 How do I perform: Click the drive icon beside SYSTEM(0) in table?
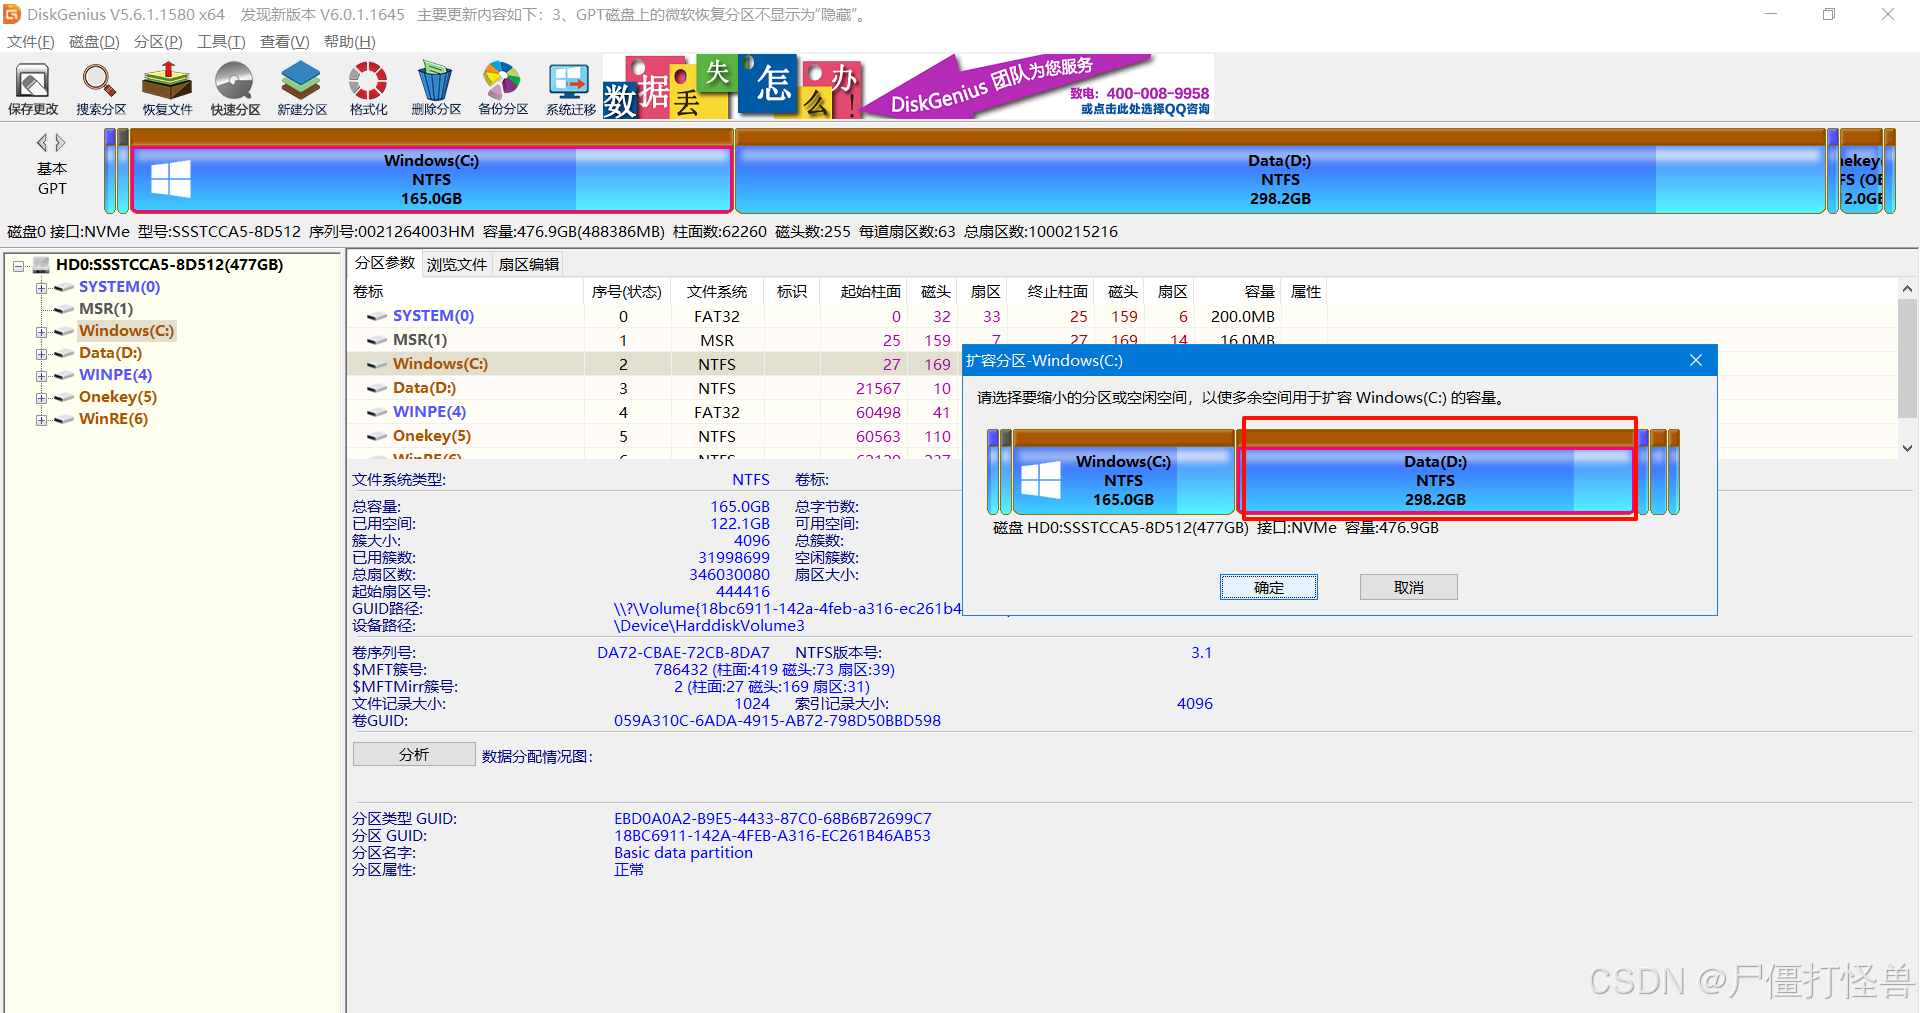(377, 316)
